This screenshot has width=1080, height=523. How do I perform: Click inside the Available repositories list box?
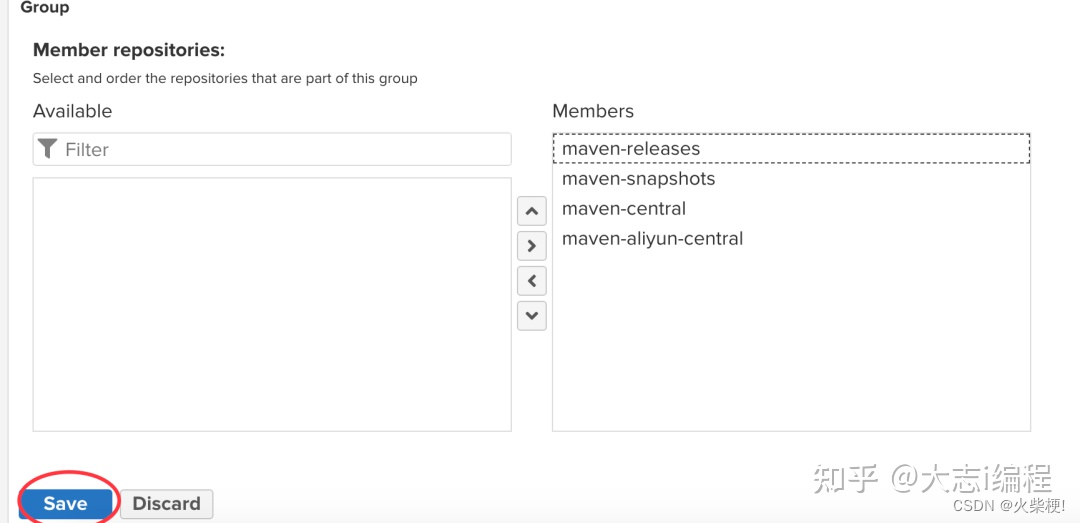pyautogui.click(x=272, y=304)
